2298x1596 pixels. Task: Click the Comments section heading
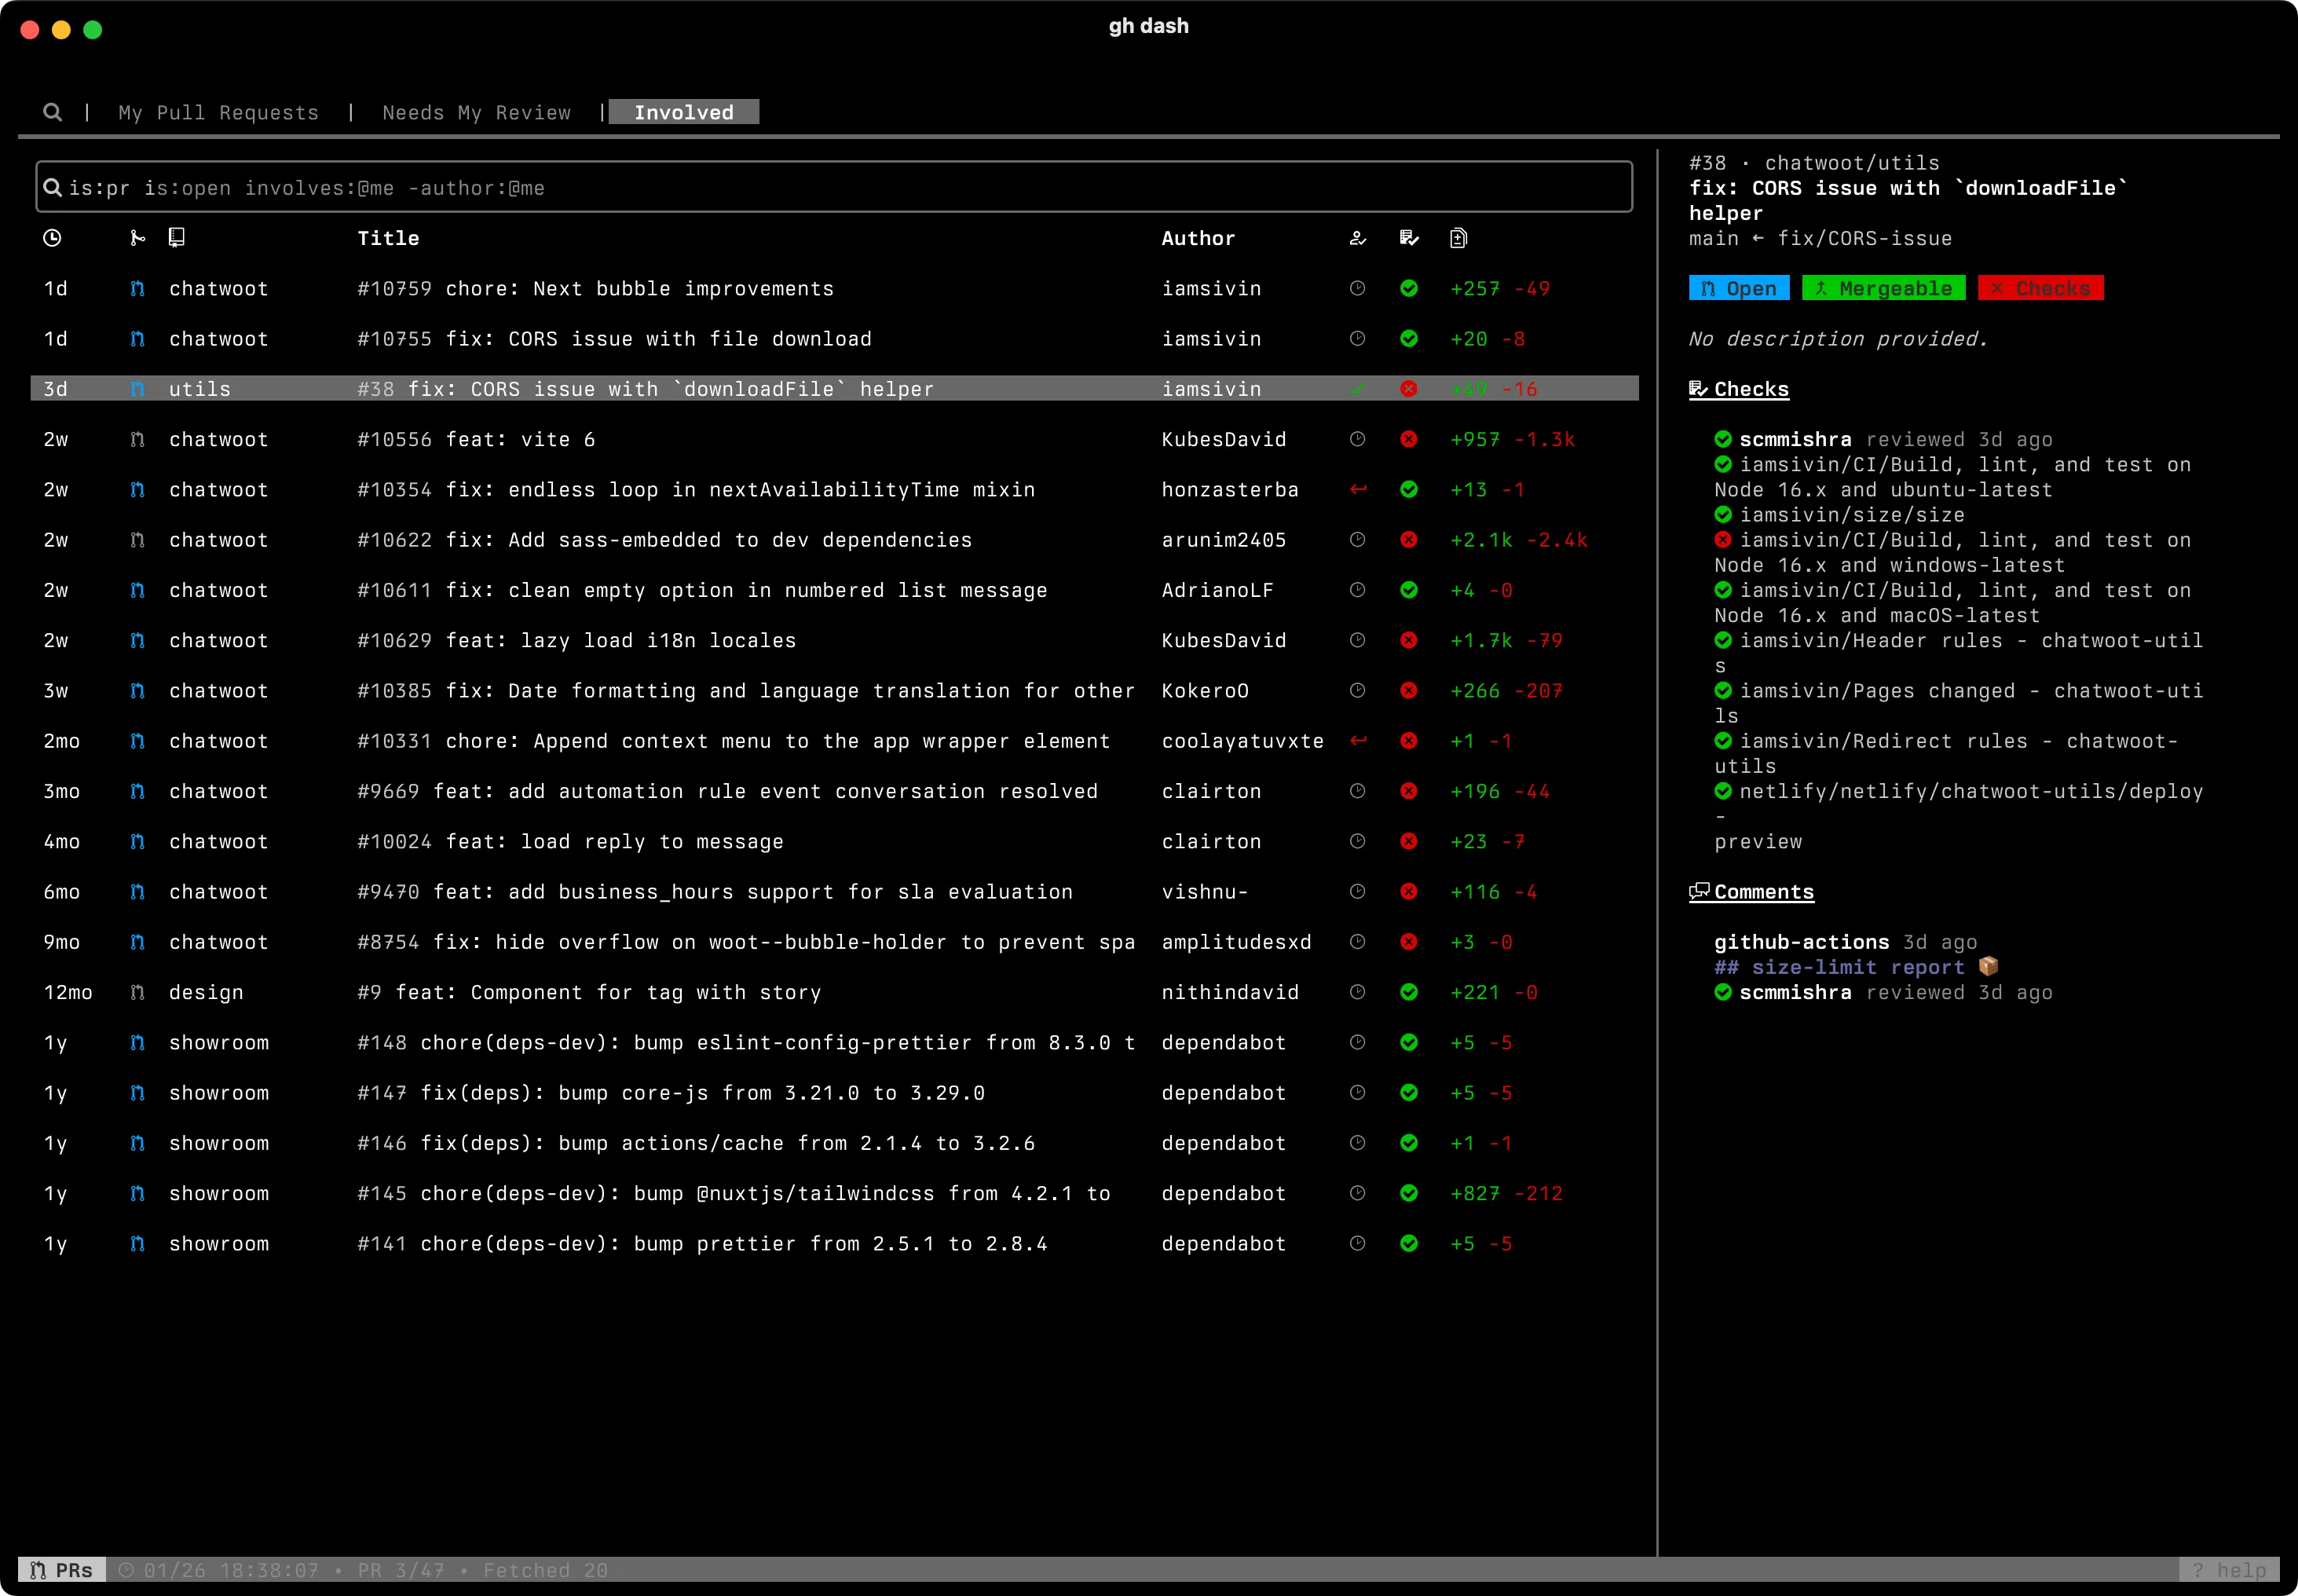point(1751,892)
